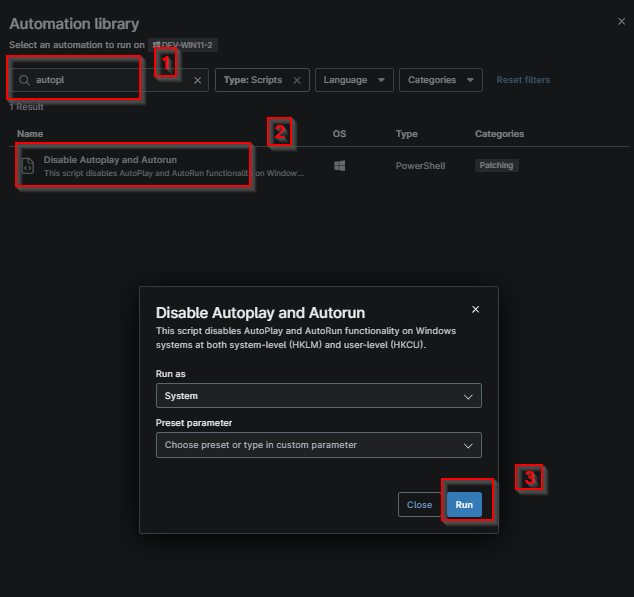Click the script file icon in the result row
This screenshot has height=597, width=634.
[x=28, y=166]
